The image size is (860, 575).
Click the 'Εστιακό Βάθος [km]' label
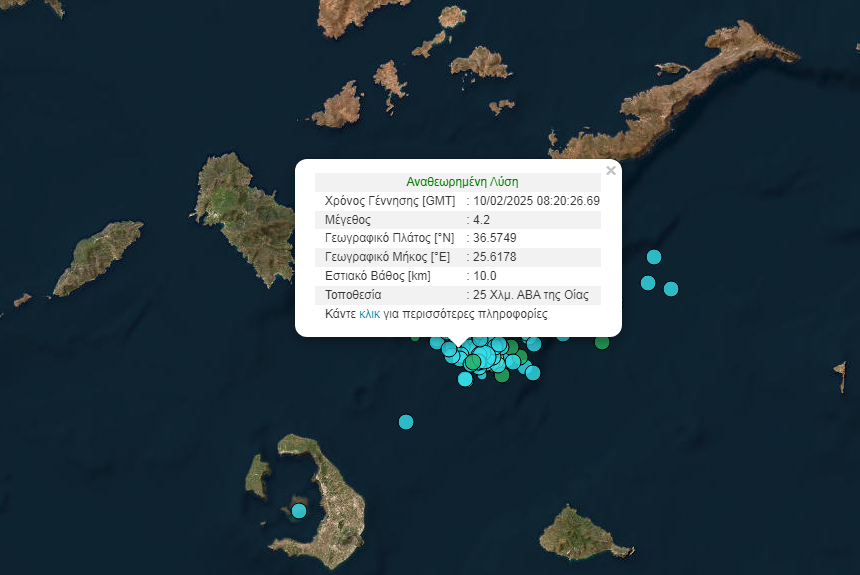click(378, 275)
